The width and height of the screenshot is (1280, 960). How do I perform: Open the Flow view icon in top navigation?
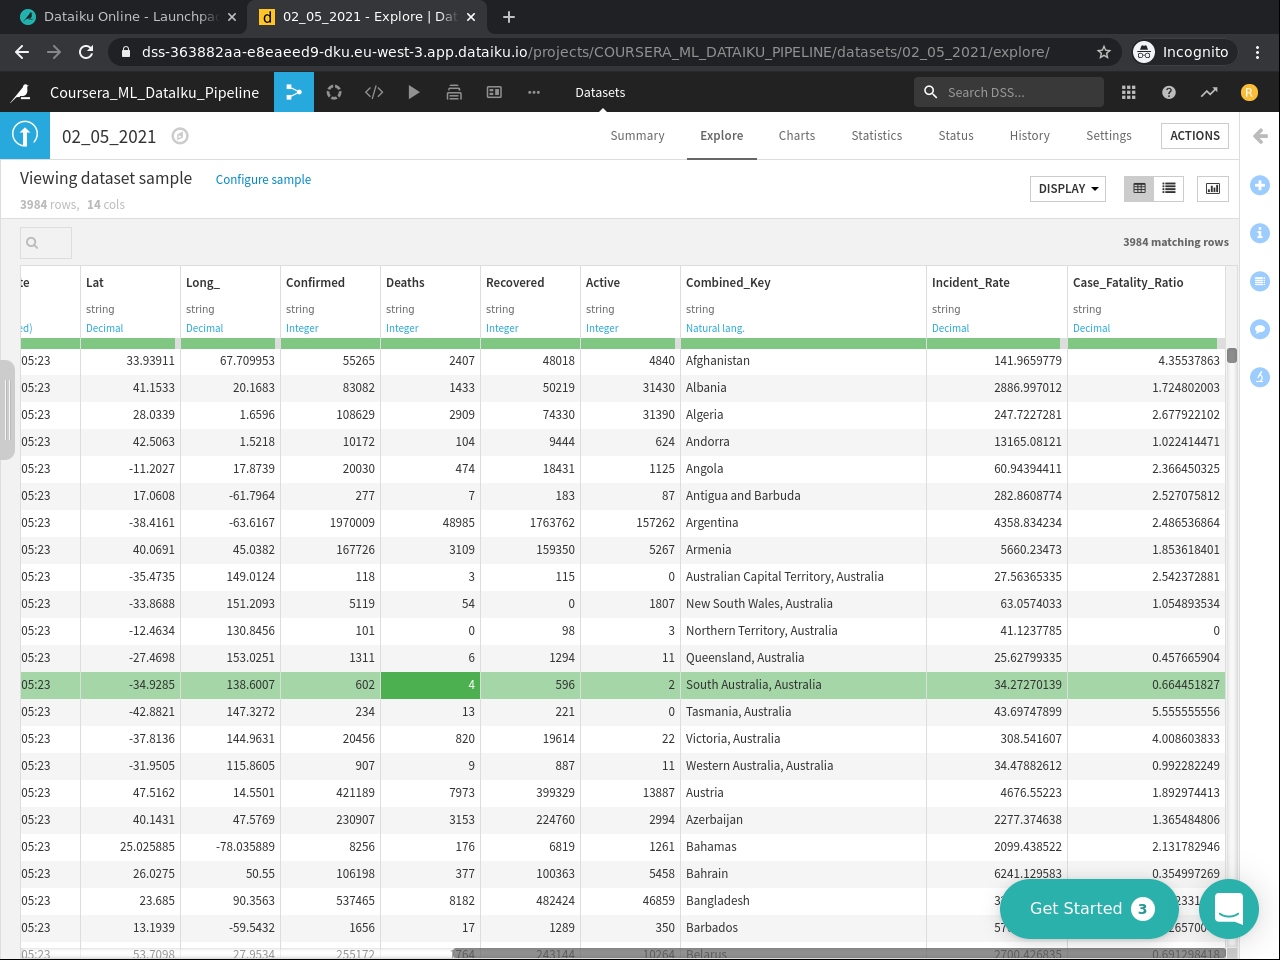[294, 92]
